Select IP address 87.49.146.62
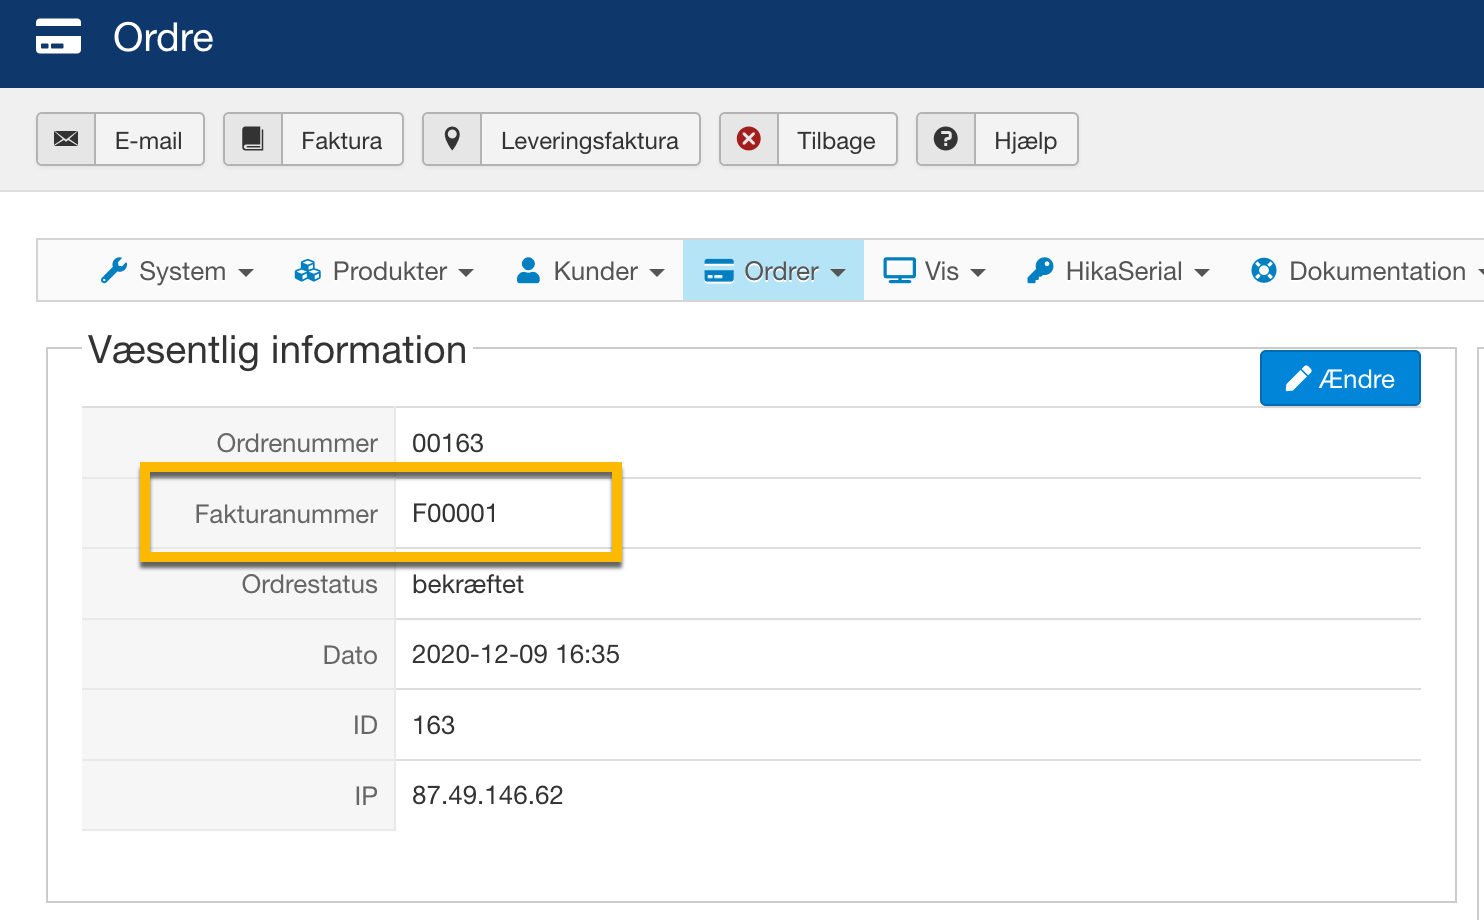Image resolution: width=1484 pixels, height=920 pixels. (488, 796)
